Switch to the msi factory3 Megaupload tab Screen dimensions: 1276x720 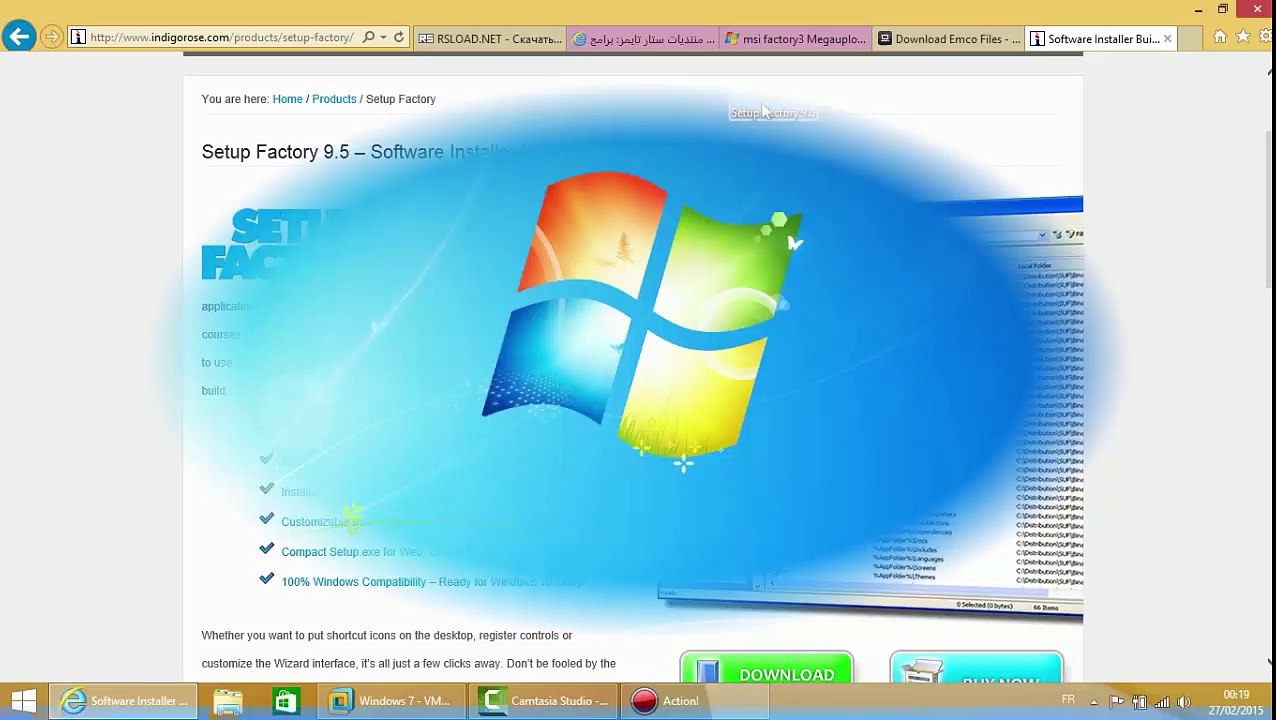795,39
